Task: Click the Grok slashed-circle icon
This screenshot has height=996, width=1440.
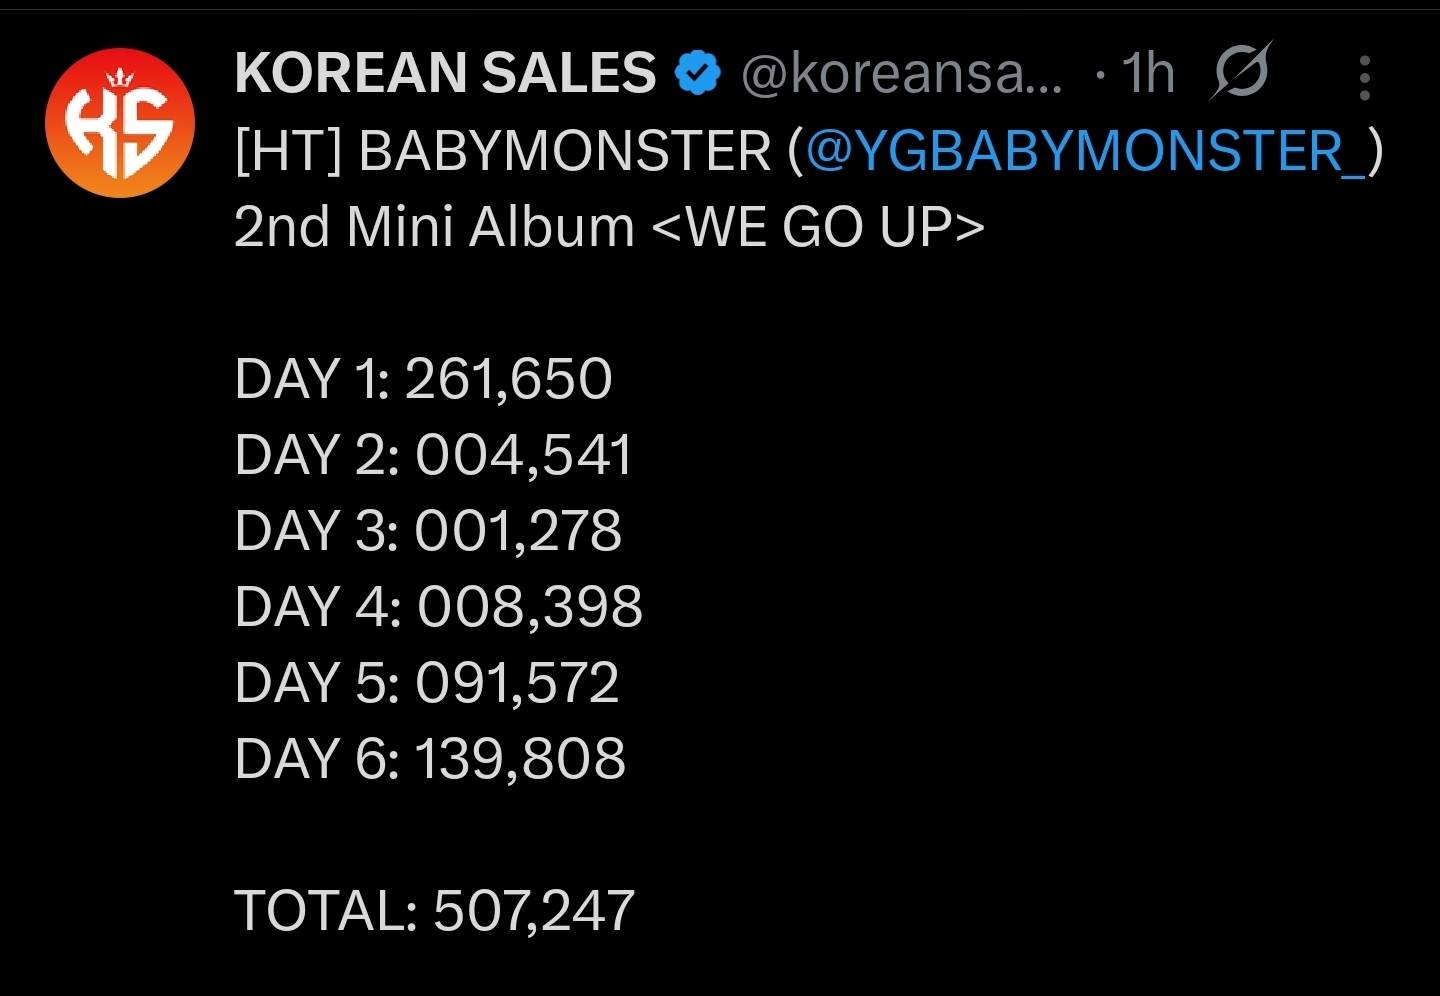Action: click(1240, 72)
